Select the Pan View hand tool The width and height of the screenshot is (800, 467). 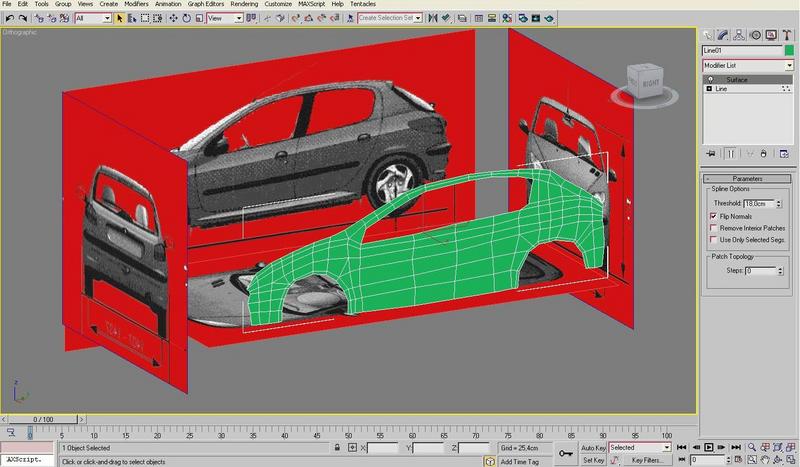tap(765, 460)
